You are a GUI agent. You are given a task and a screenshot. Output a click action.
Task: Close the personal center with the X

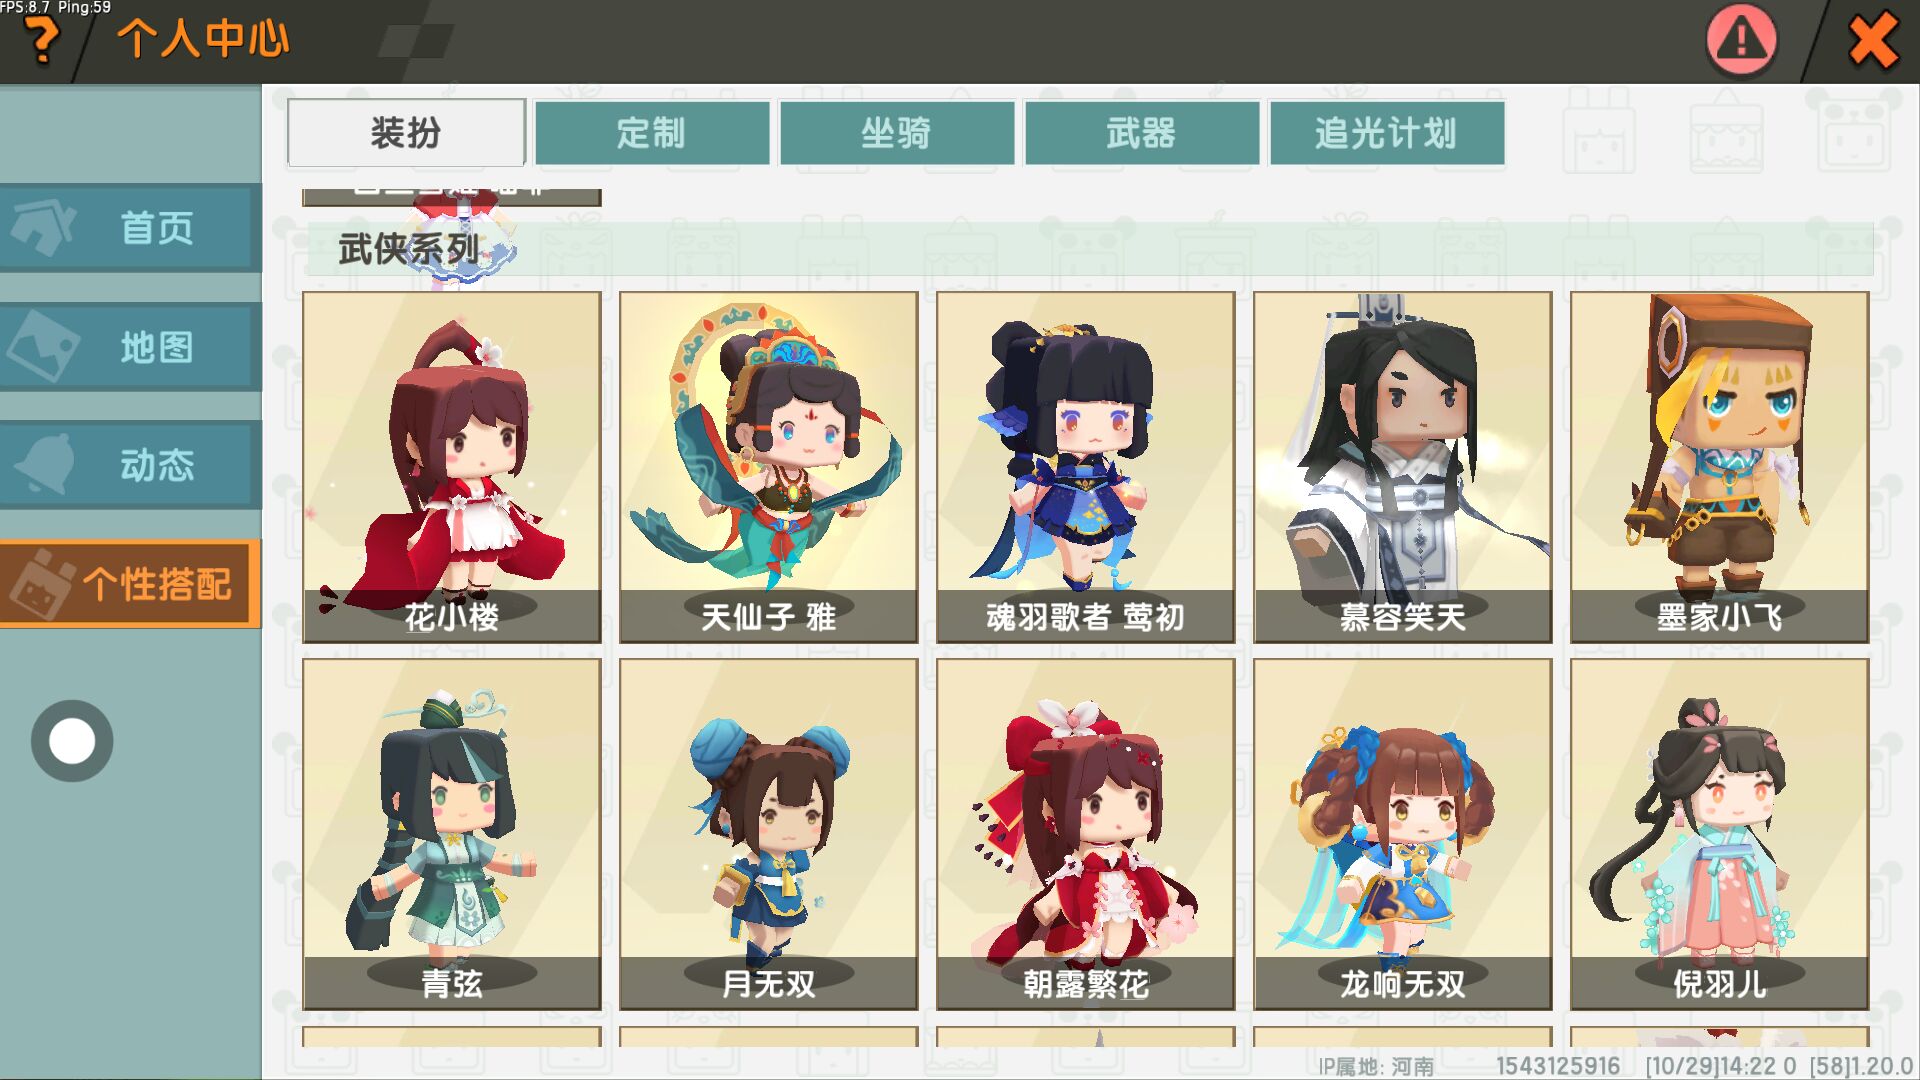(1873, 41)
